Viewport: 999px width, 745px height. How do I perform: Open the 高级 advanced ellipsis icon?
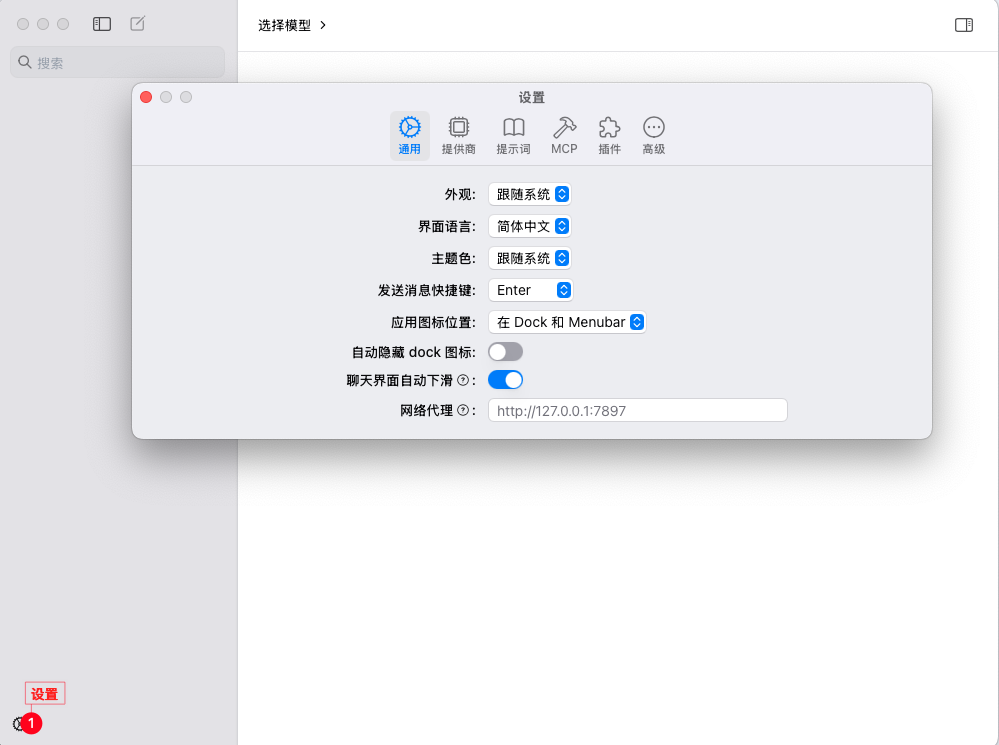pyautogui.click(x=653, y=128)
